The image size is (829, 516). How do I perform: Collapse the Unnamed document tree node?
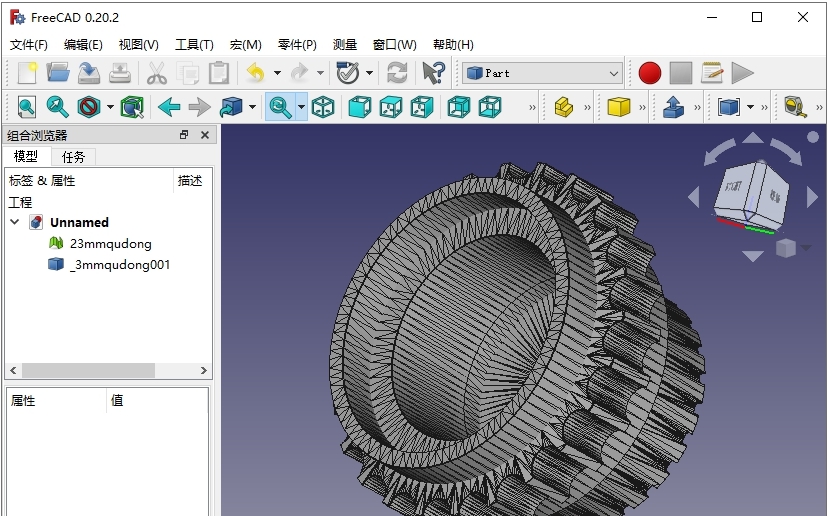(15, 222)
